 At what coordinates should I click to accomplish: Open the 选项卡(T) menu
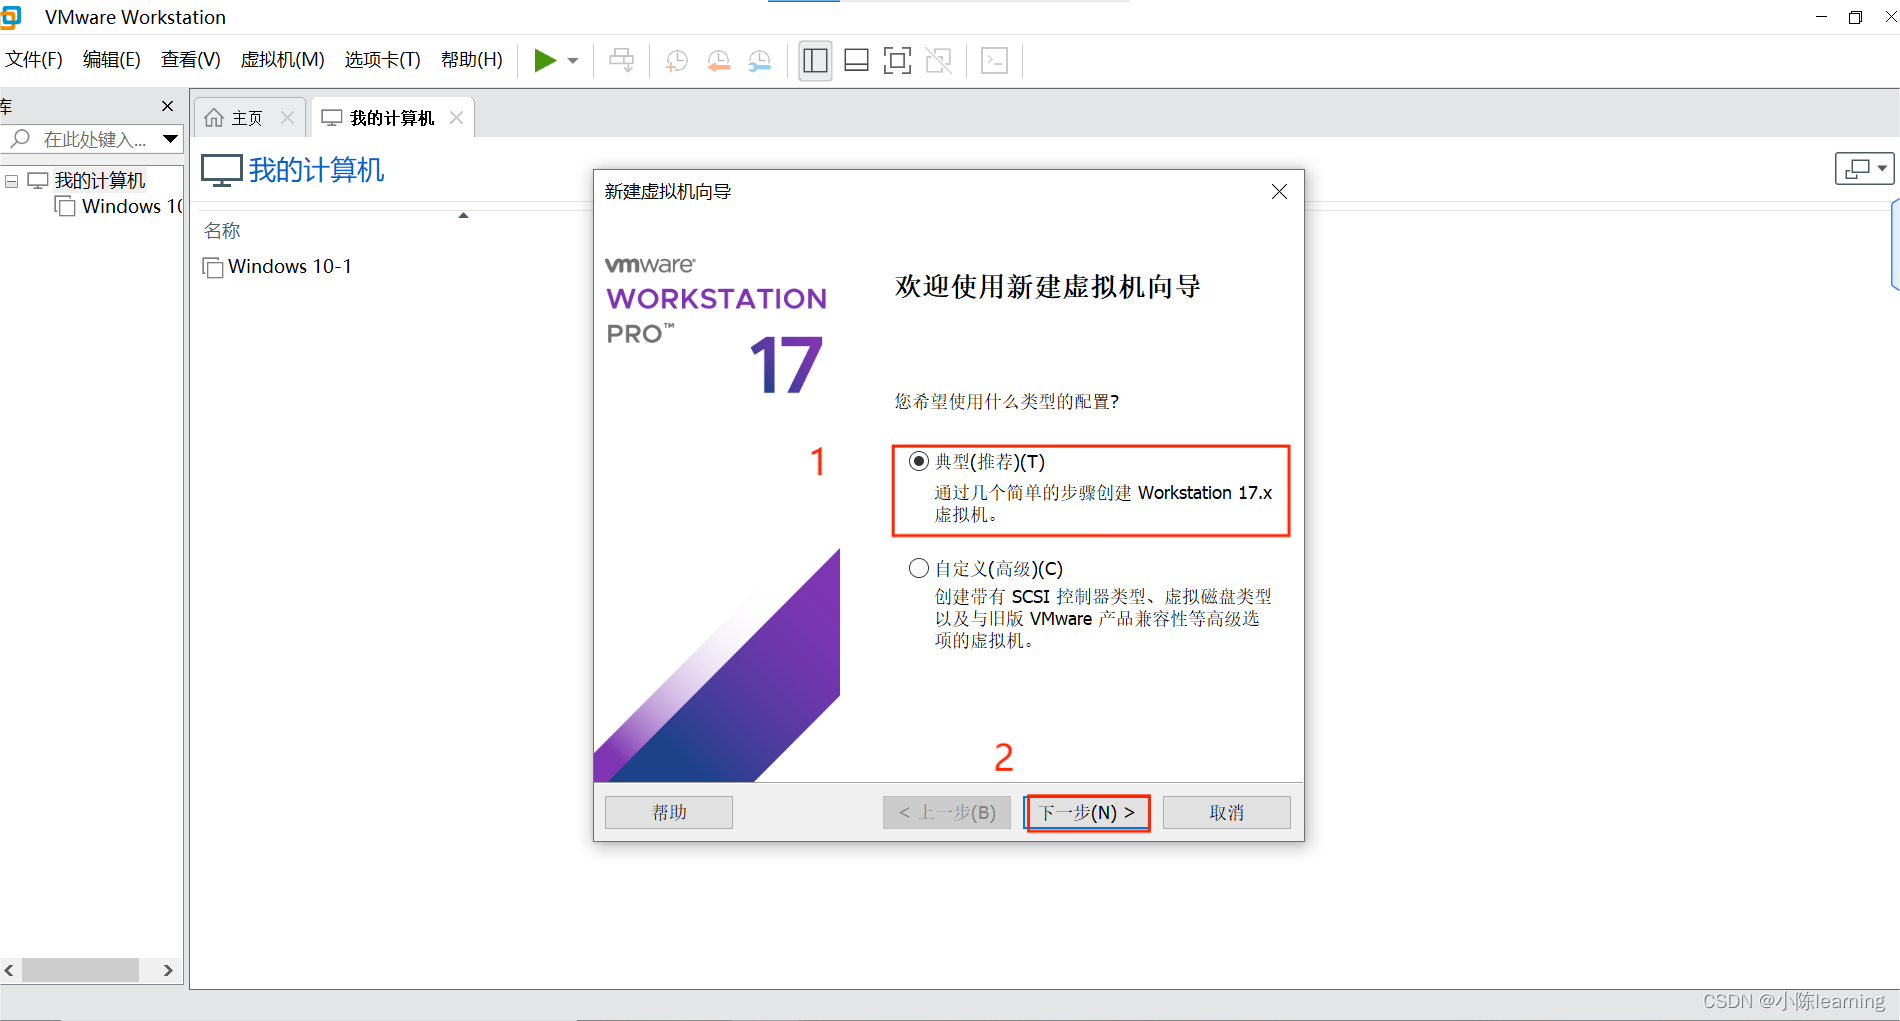382,60
